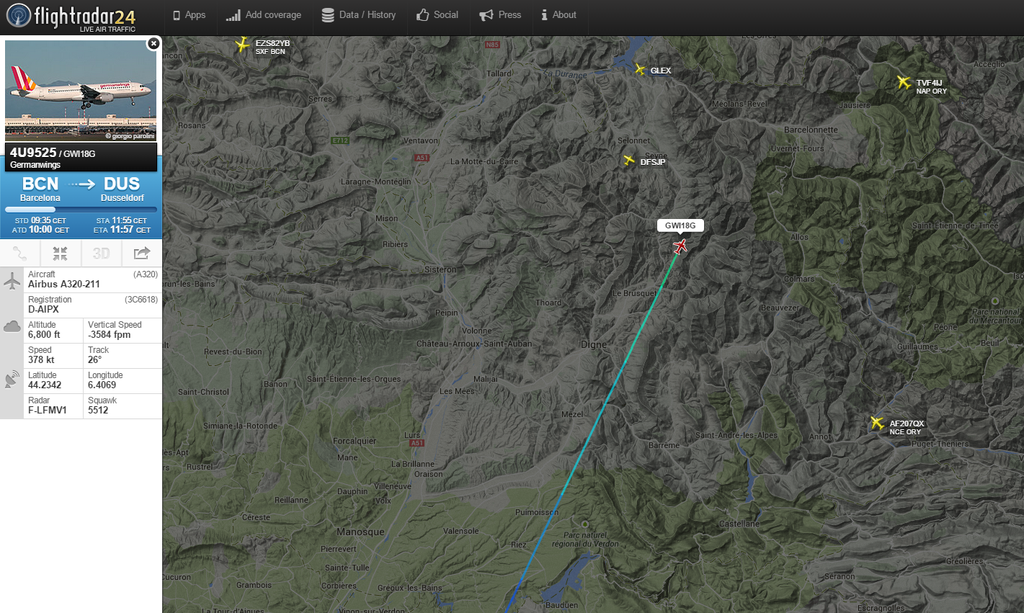Select the DFSJP aircraft icon

628,160
